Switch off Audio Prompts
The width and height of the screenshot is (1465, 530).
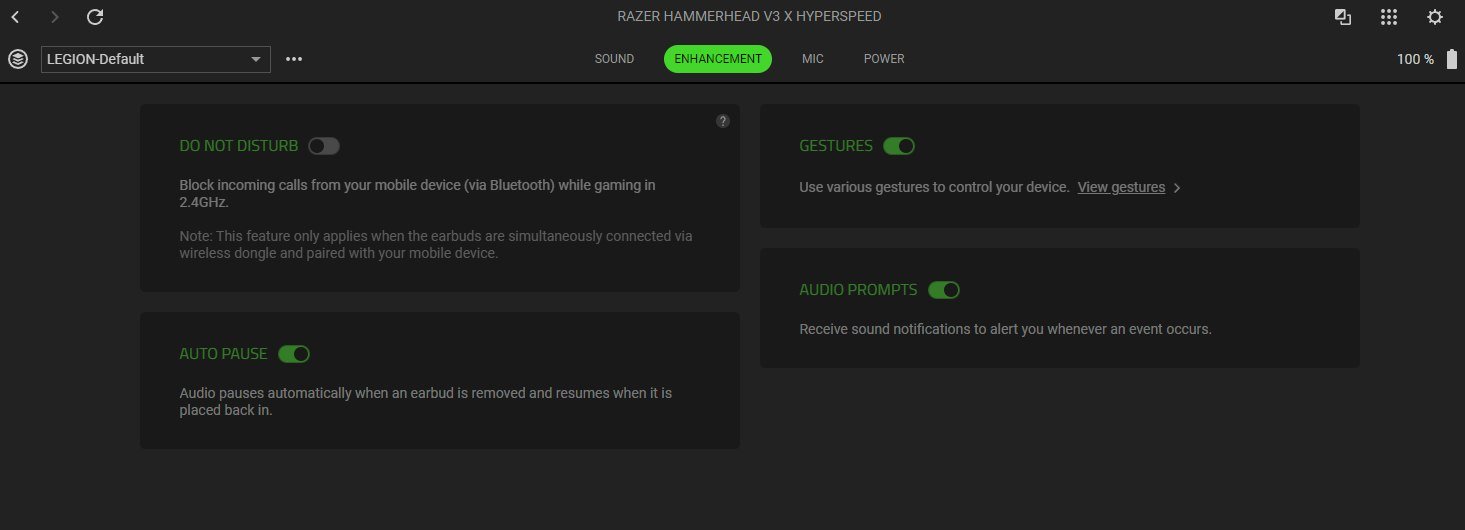tap(944, 290)
